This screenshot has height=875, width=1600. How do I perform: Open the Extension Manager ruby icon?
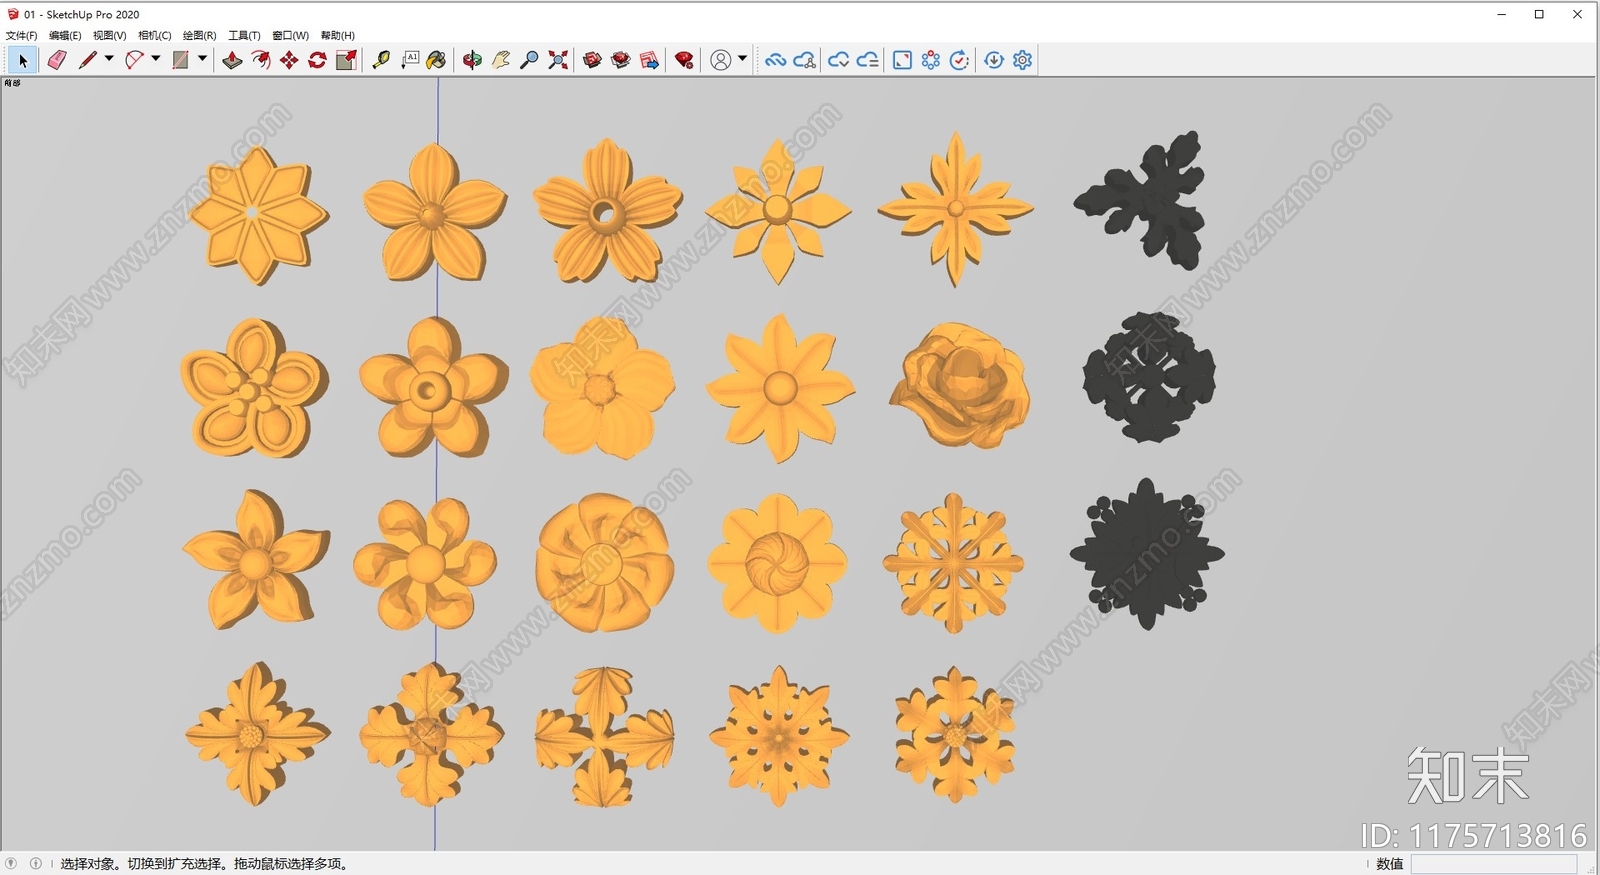point(684,60)
